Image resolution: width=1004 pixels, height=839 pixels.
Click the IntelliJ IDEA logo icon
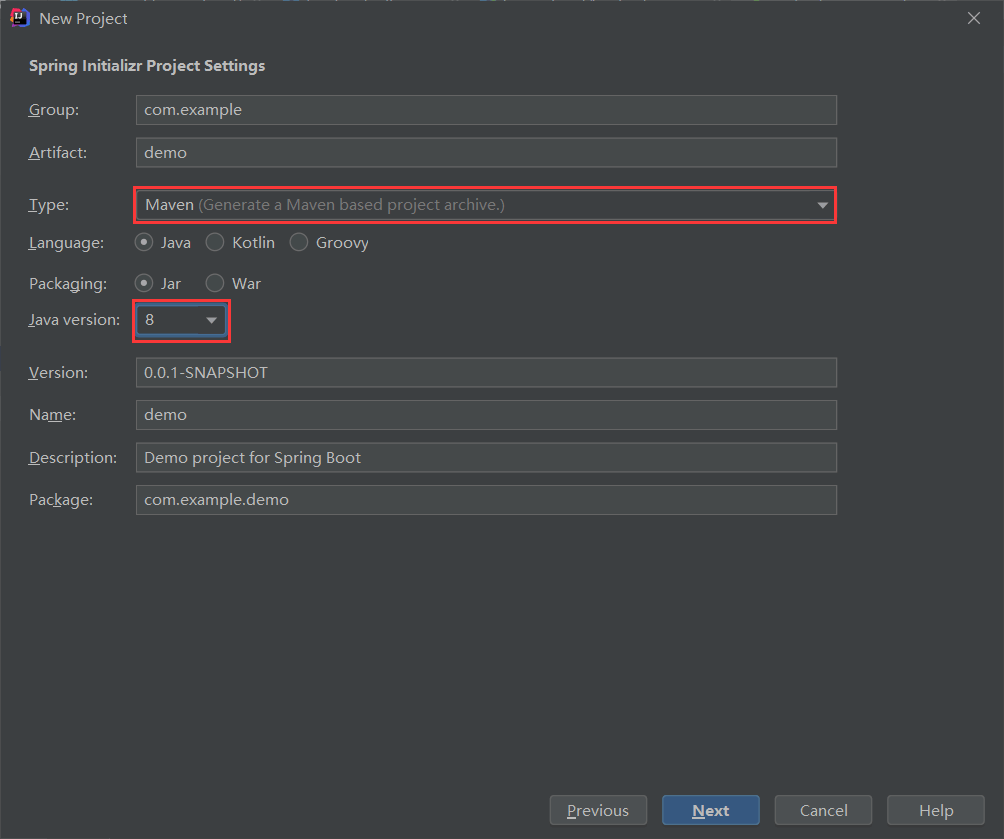point(20,19)
